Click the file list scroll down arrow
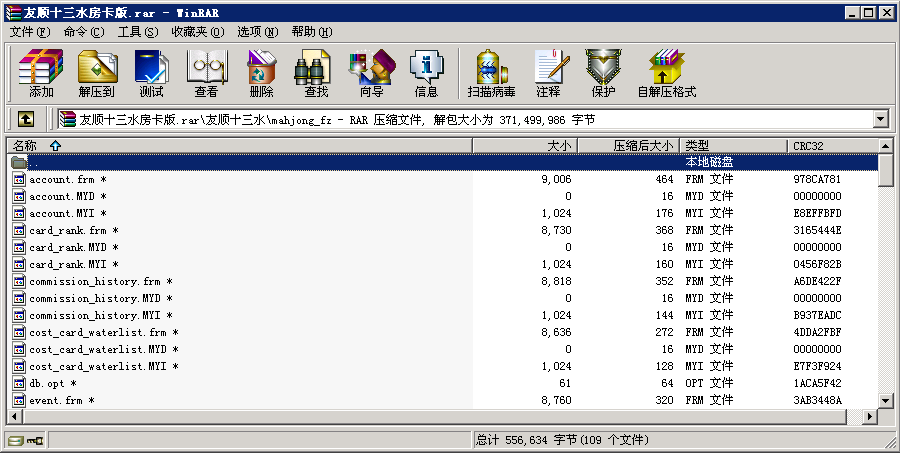 [x=886, y=401]
